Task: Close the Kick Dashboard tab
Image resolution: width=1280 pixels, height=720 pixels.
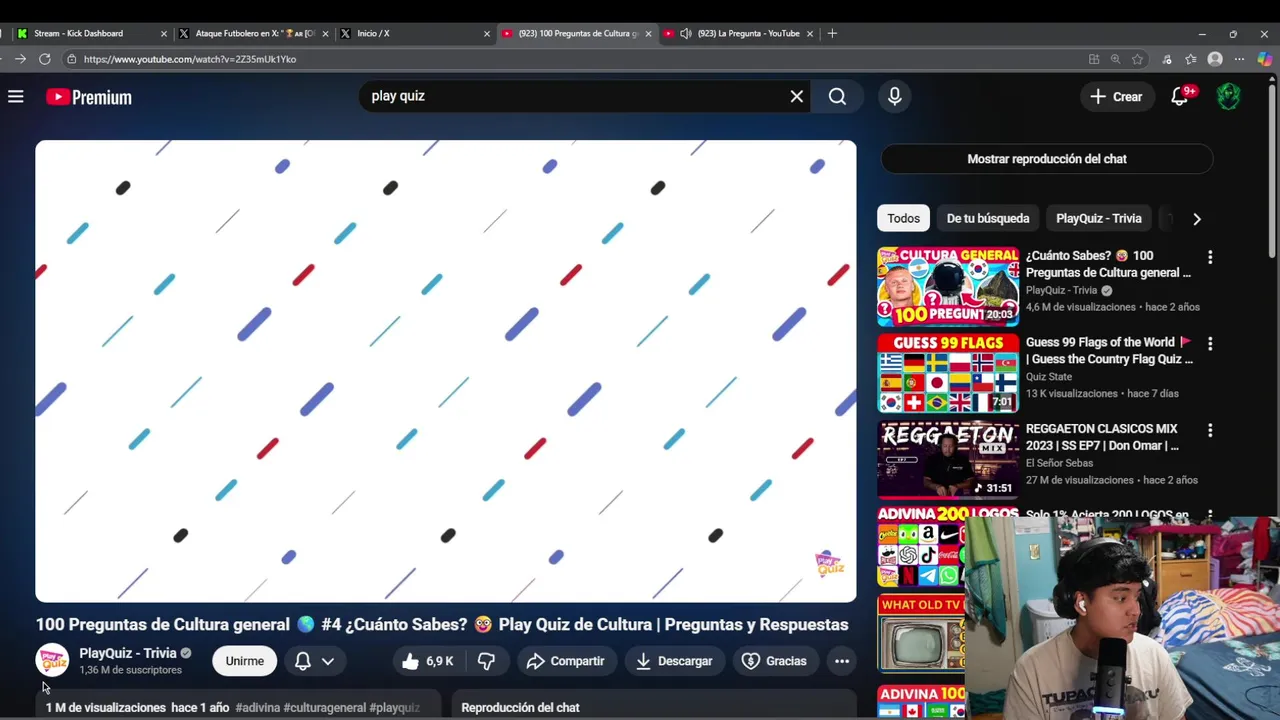Action: pos(164,33)
